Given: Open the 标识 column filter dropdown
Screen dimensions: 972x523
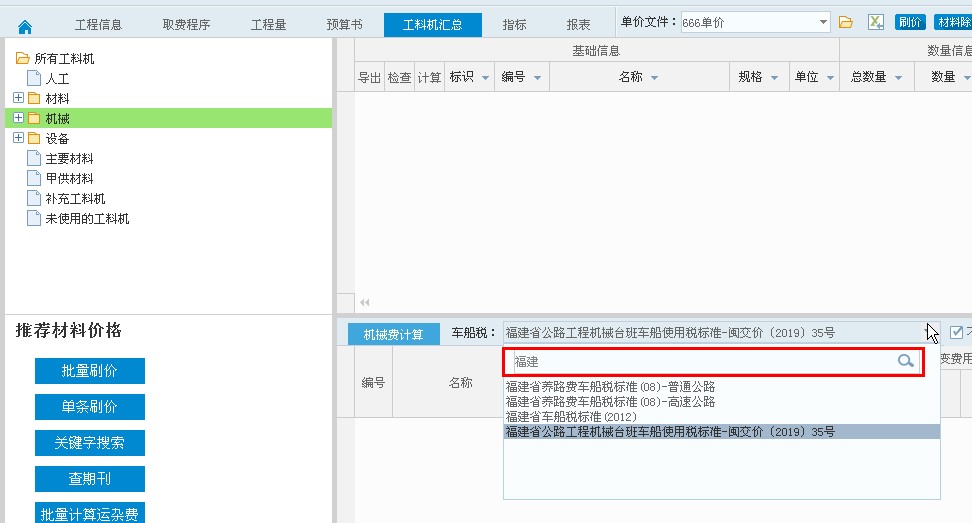Looking at the screenshot, I should [485, 77].
